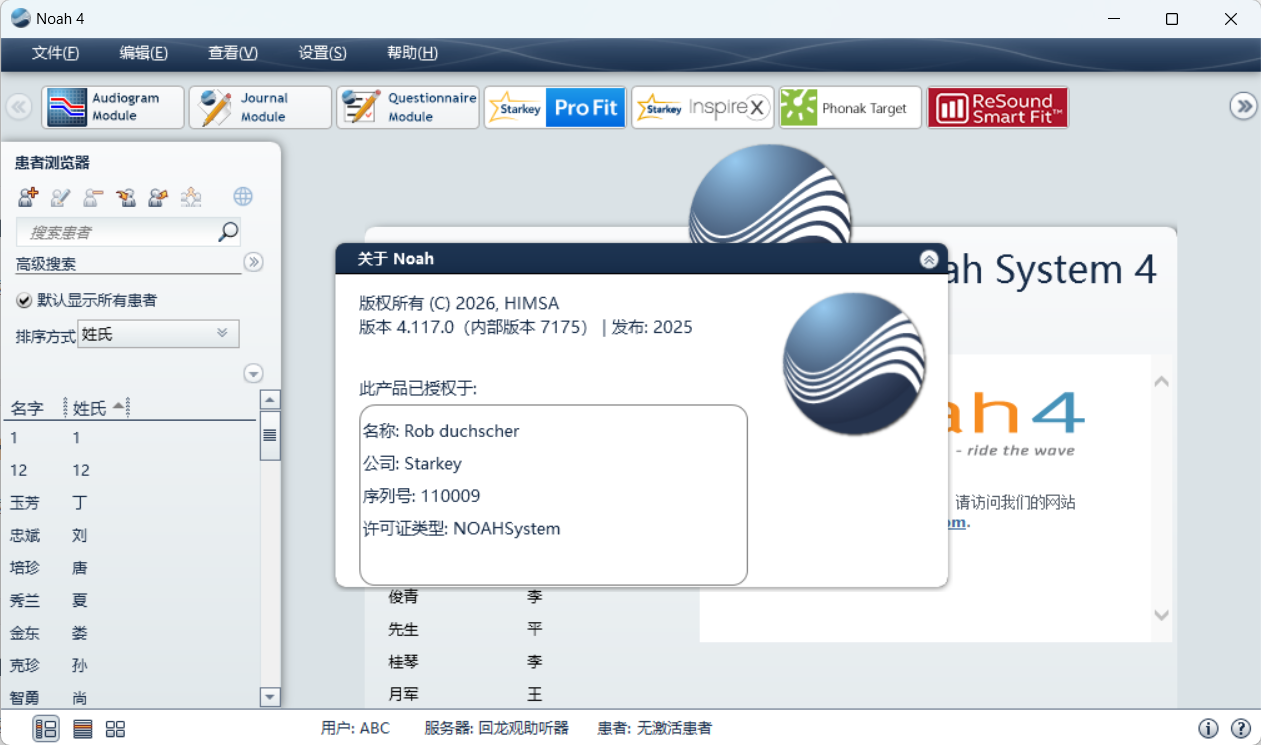Select patient 玉芳 in the list
Screen dimensions: 1261x745
(130, 502)
